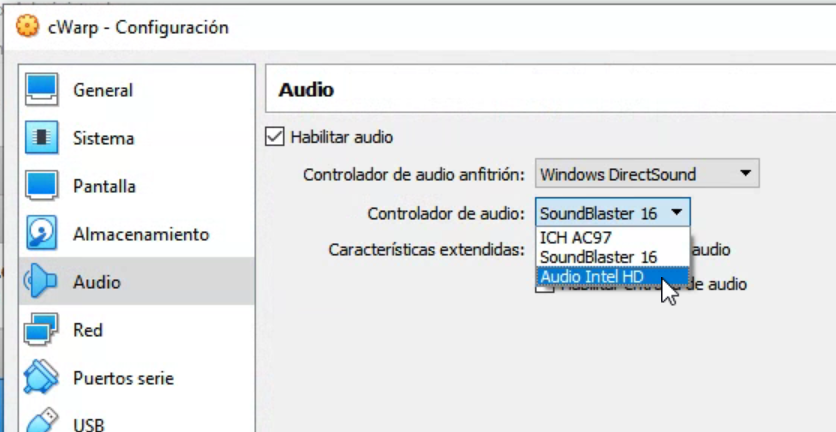The image size is (836, 432).
Task: Select the Sistema chip icon
Action: point(42,138)
